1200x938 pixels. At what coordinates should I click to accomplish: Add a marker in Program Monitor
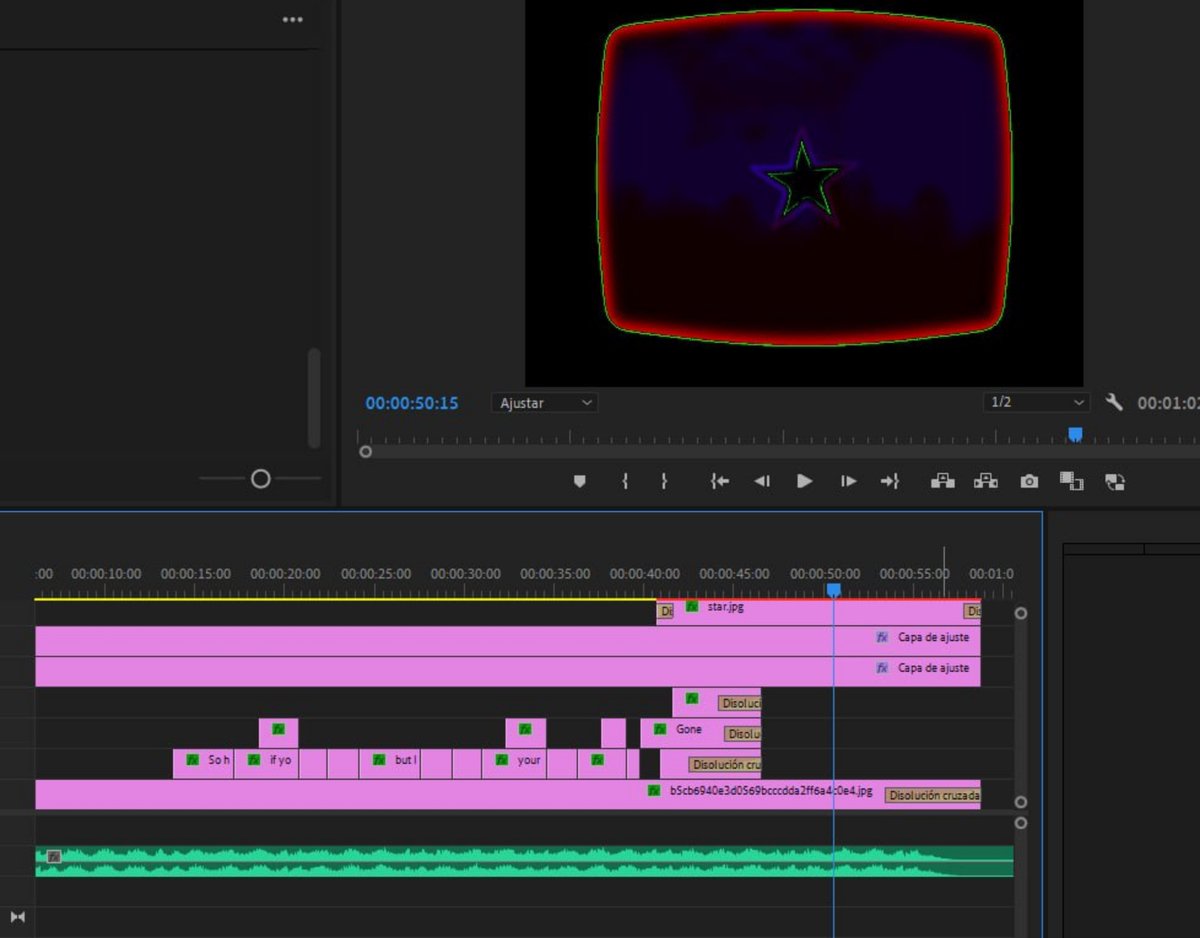pos(579,481)
